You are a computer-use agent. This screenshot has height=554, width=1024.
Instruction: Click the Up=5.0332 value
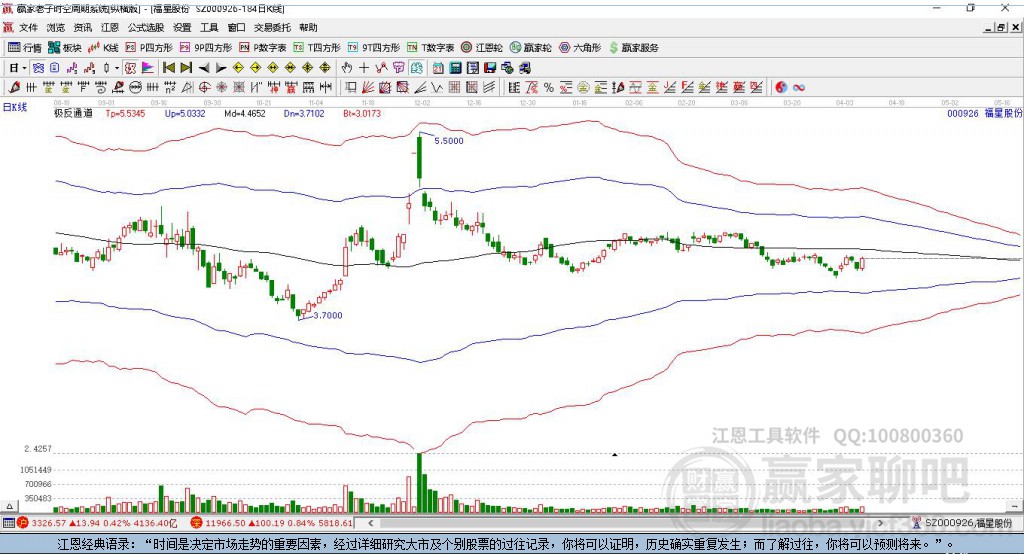(185, 113)
